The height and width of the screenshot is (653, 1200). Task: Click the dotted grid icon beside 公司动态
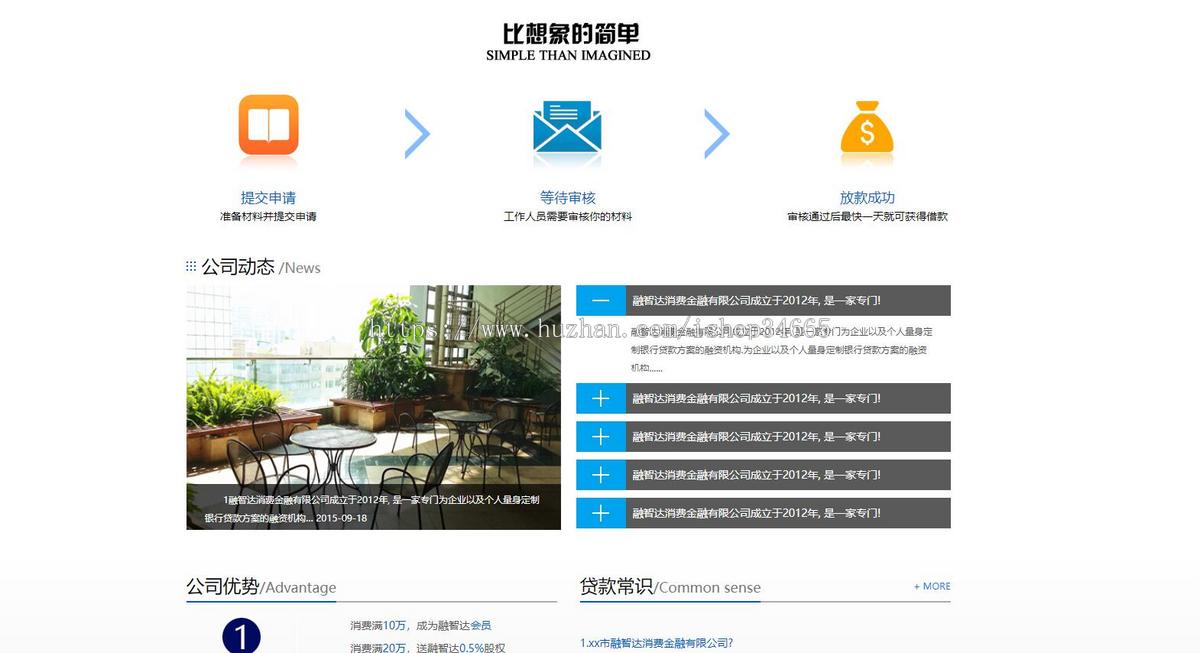point(191,266)
